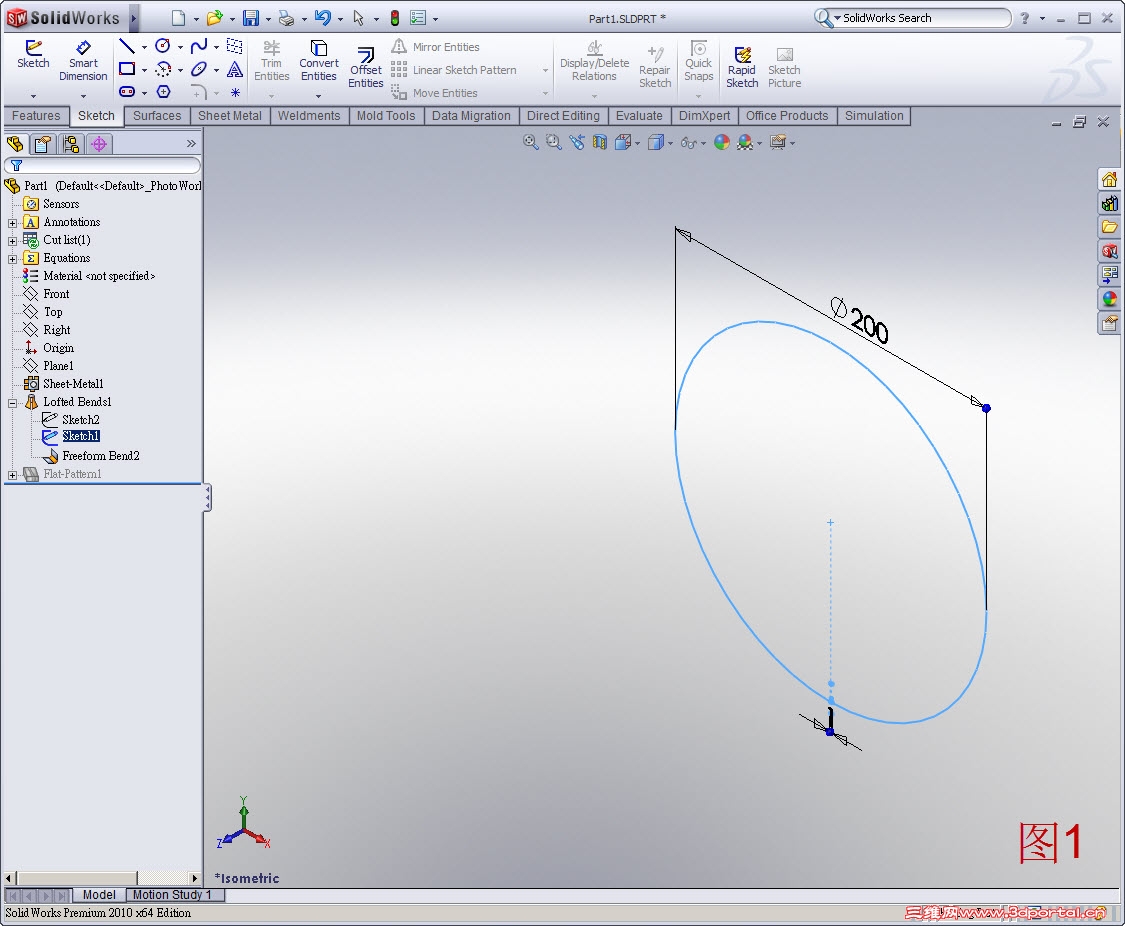This screenshot has height=926, width=1125.
Task: Click the Rapid Sketch tool
Action: 742,67
